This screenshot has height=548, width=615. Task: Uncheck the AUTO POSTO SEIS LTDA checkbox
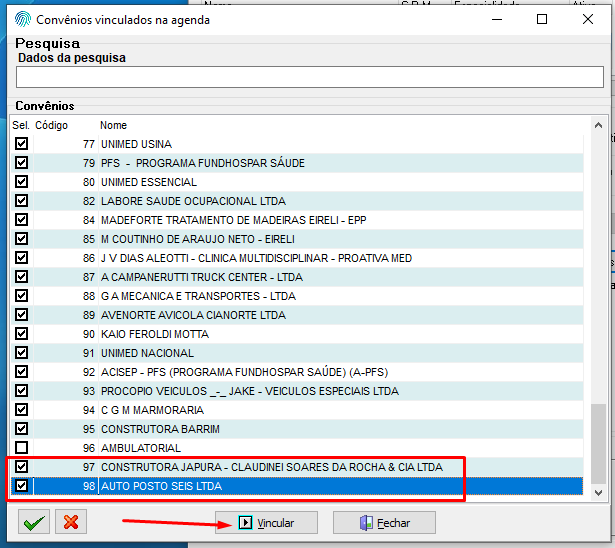(x=22, y=486)
